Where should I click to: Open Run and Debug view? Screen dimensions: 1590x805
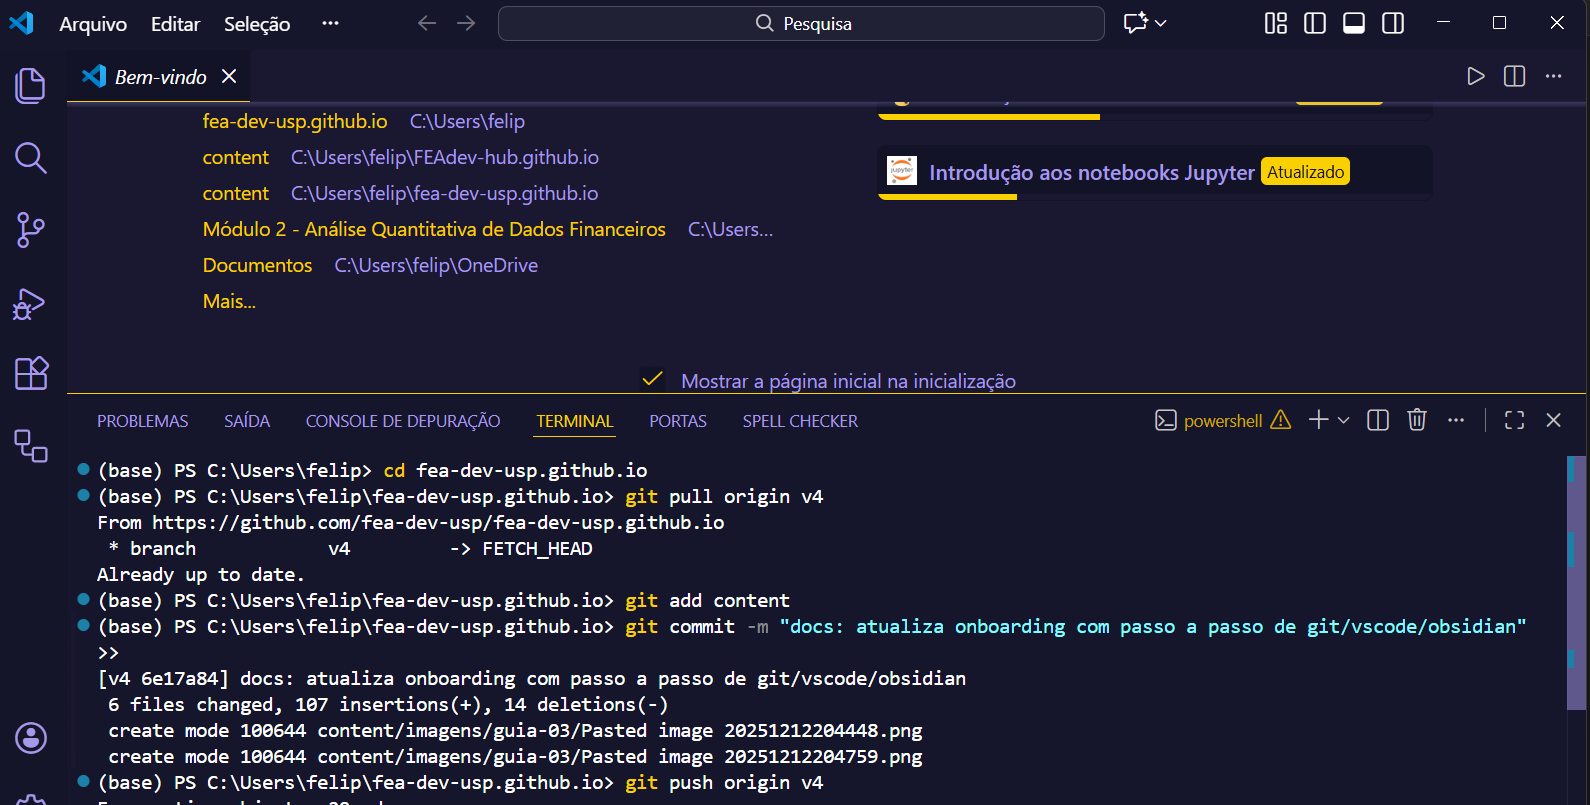(30, 304)
